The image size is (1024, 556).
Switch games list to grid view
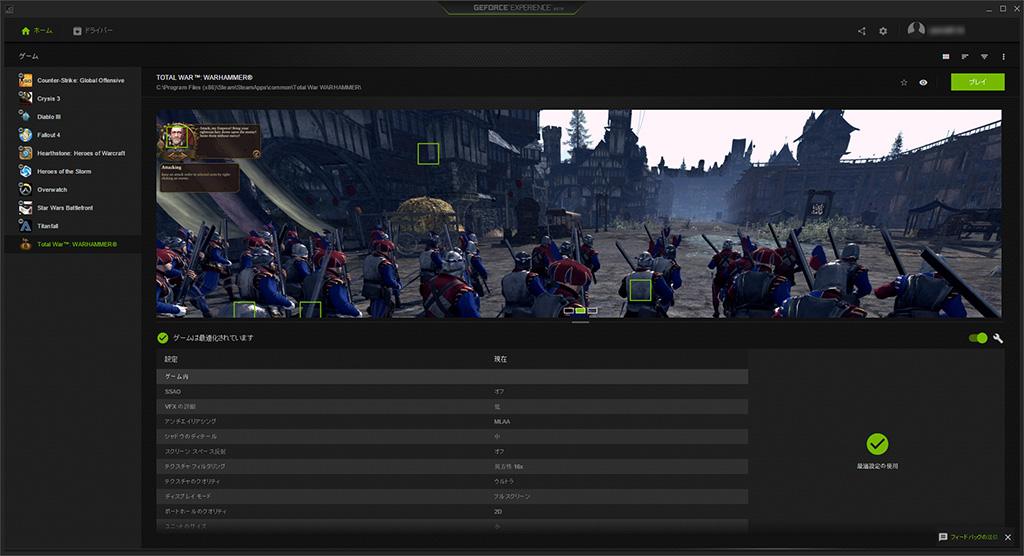[x=947, y=57]
